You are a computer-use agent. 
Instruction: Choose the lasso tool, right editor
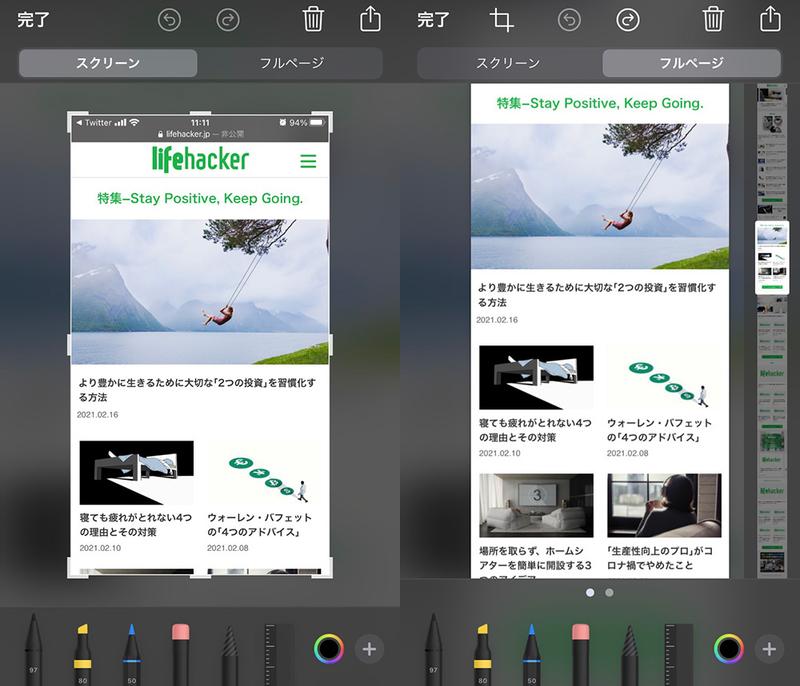(x=630, y=655)
